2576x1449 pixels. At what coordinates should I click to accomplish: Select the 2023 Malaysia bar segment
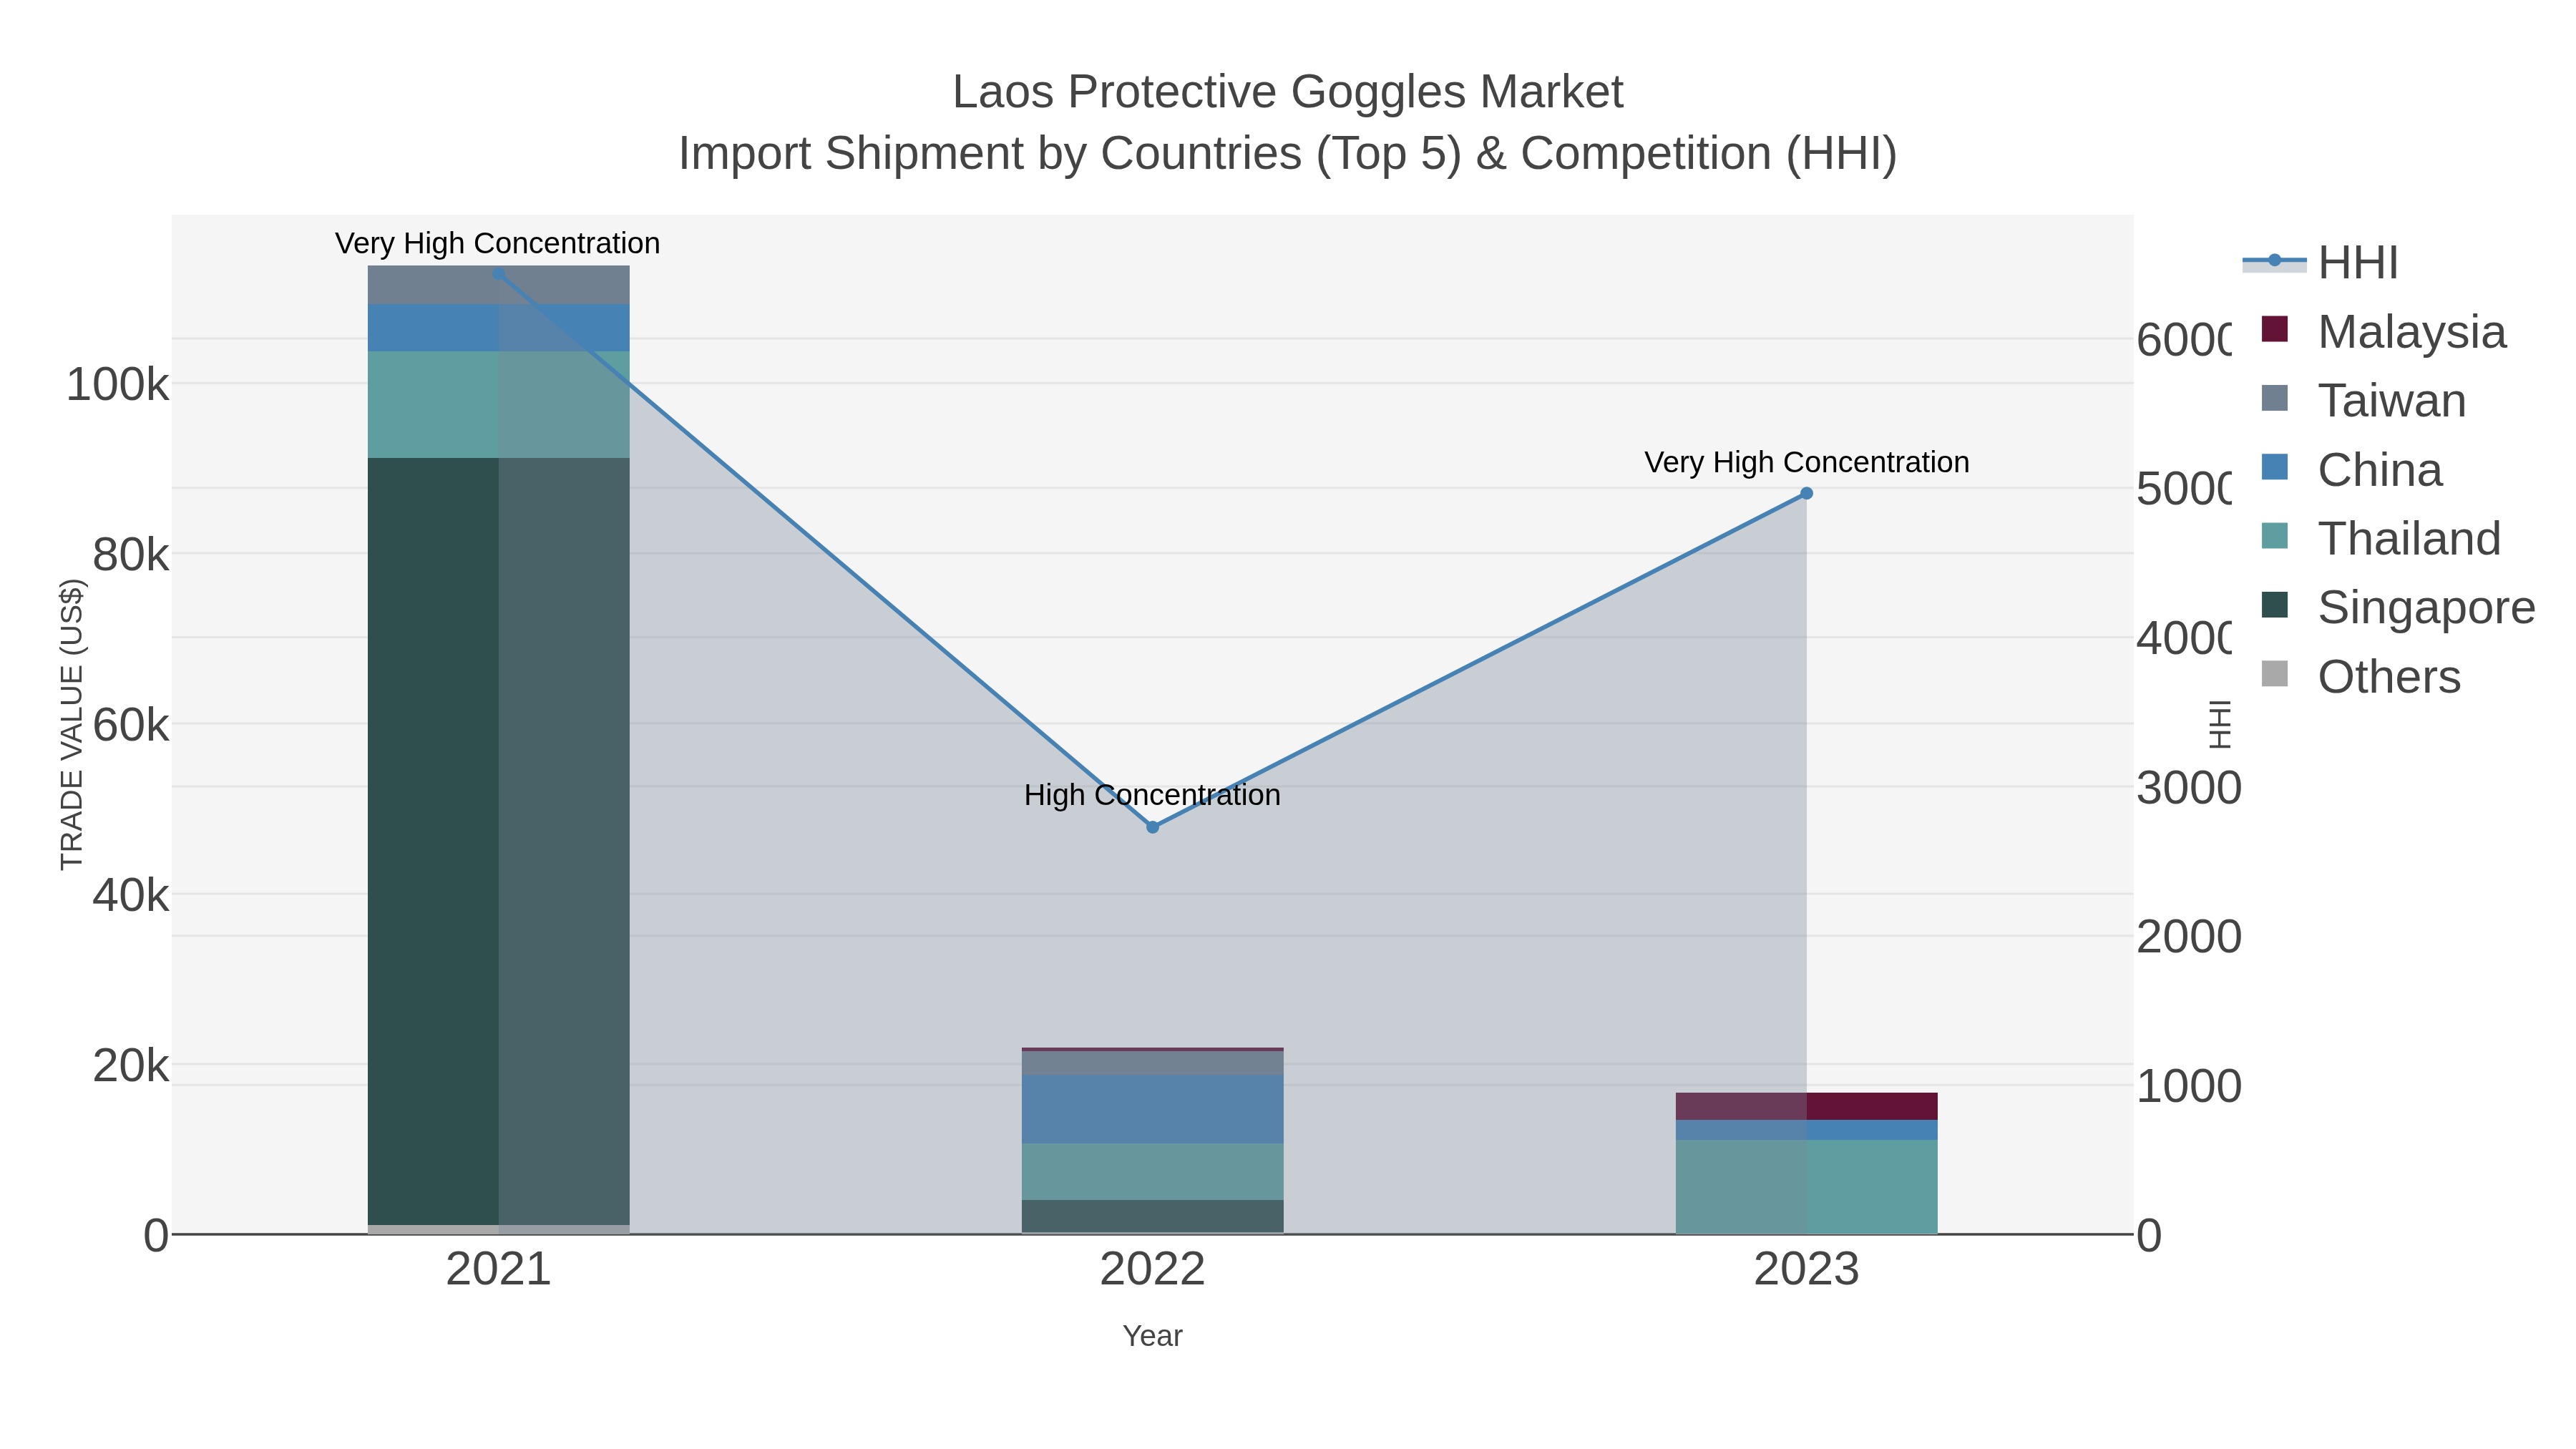(1806, 1106)
